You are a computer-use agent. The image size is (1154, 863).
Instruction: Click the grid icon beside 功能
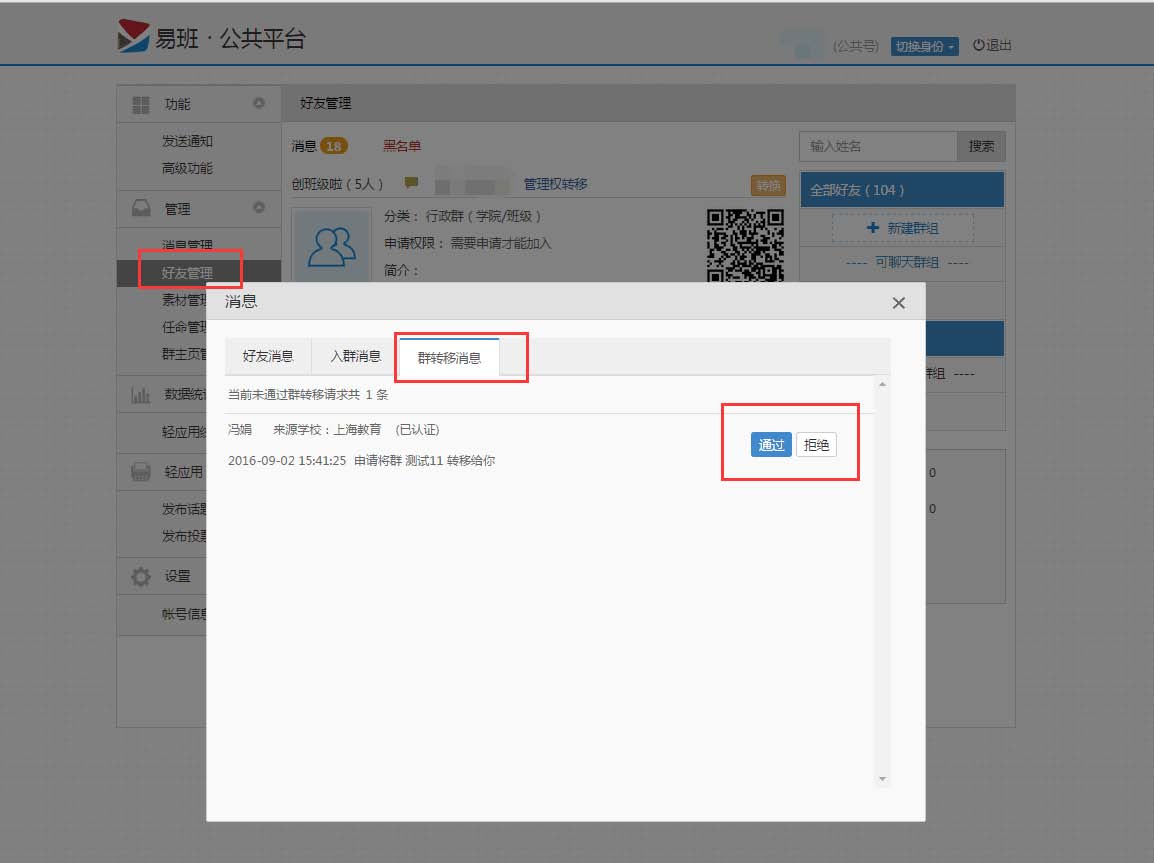tap(141, 104)
